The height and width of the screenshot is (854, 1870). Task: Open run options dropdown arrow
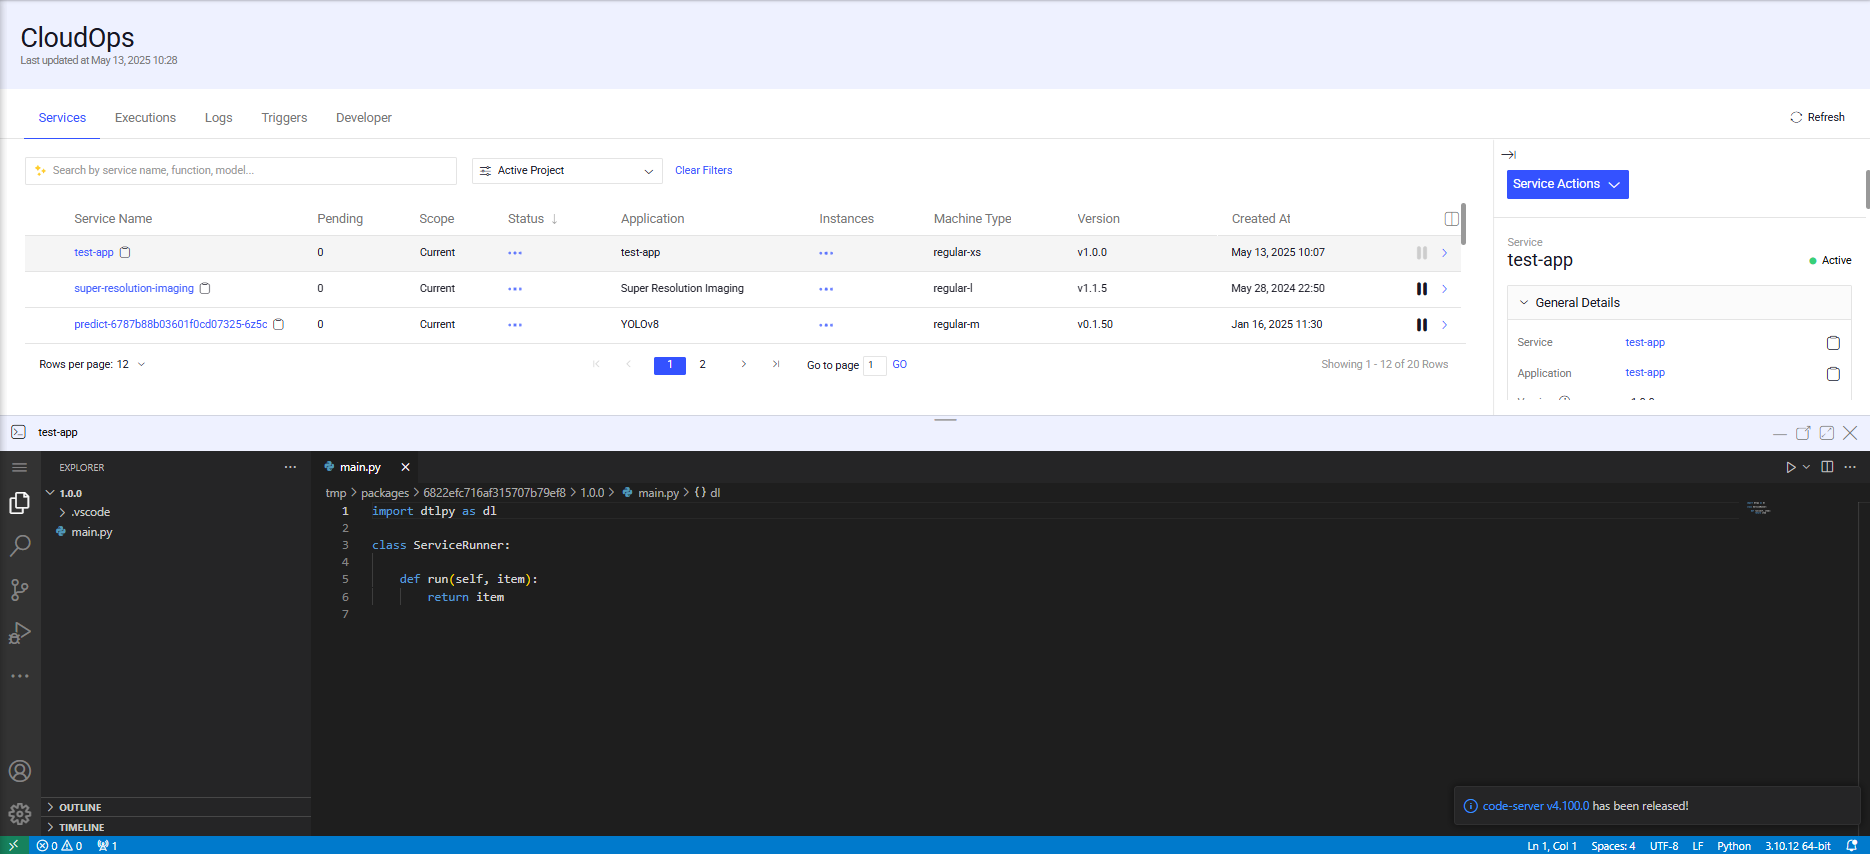[1806, 467]
